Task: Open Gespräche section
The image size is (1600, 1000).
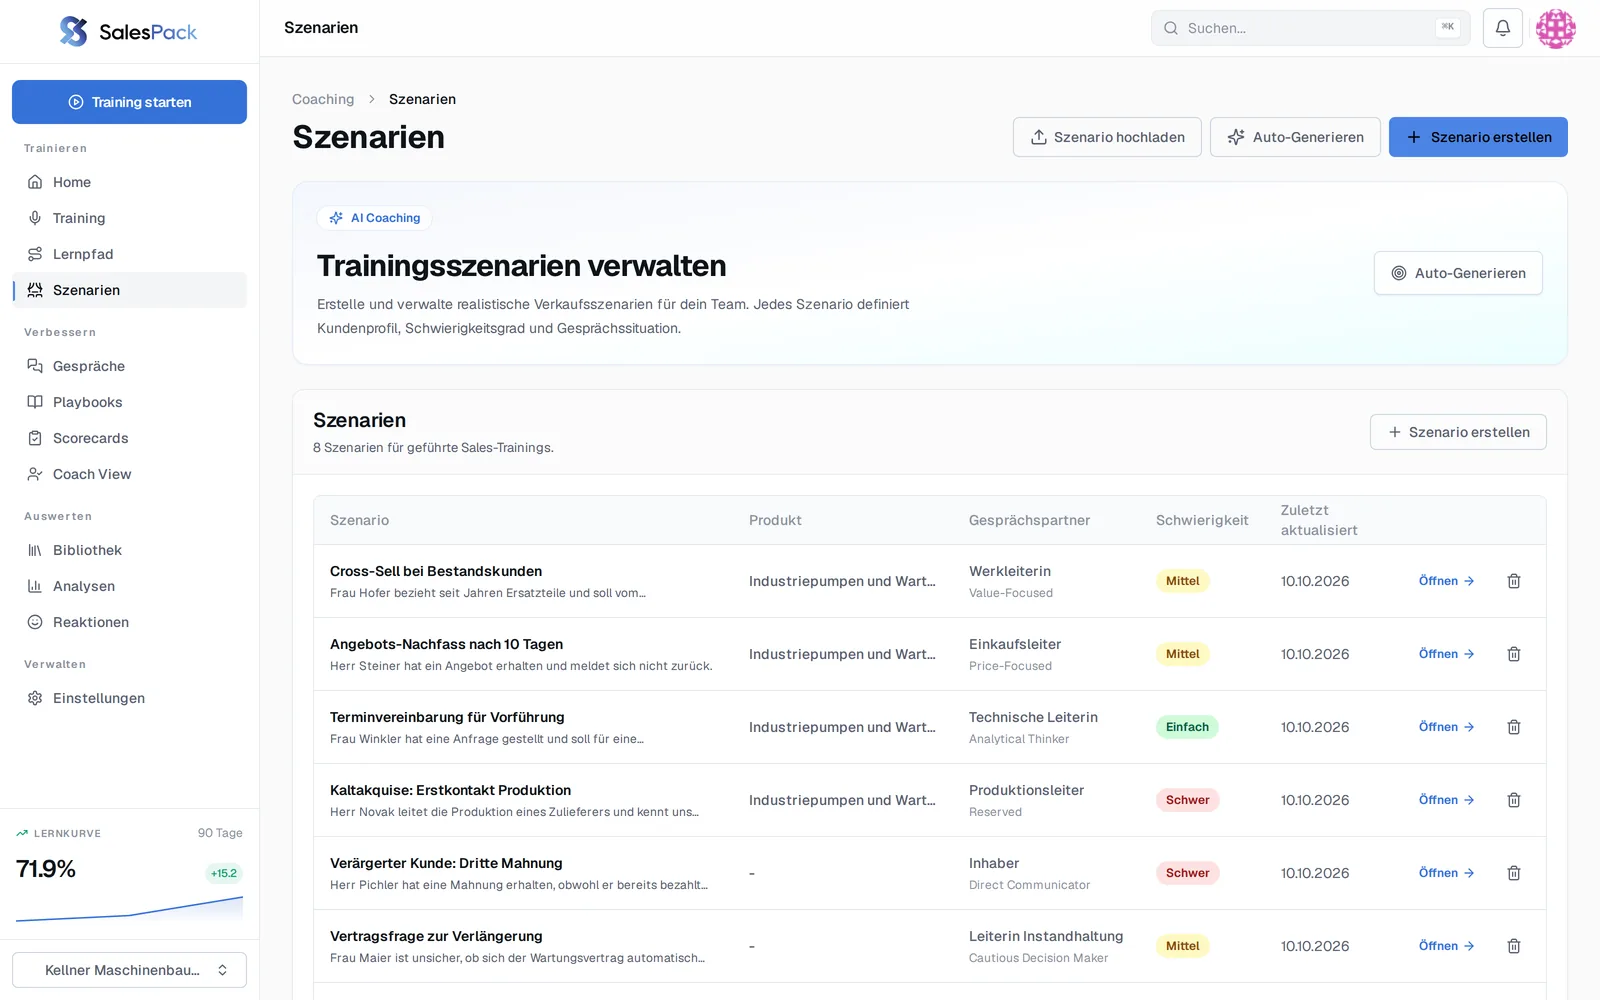Action: pos(129,366)
